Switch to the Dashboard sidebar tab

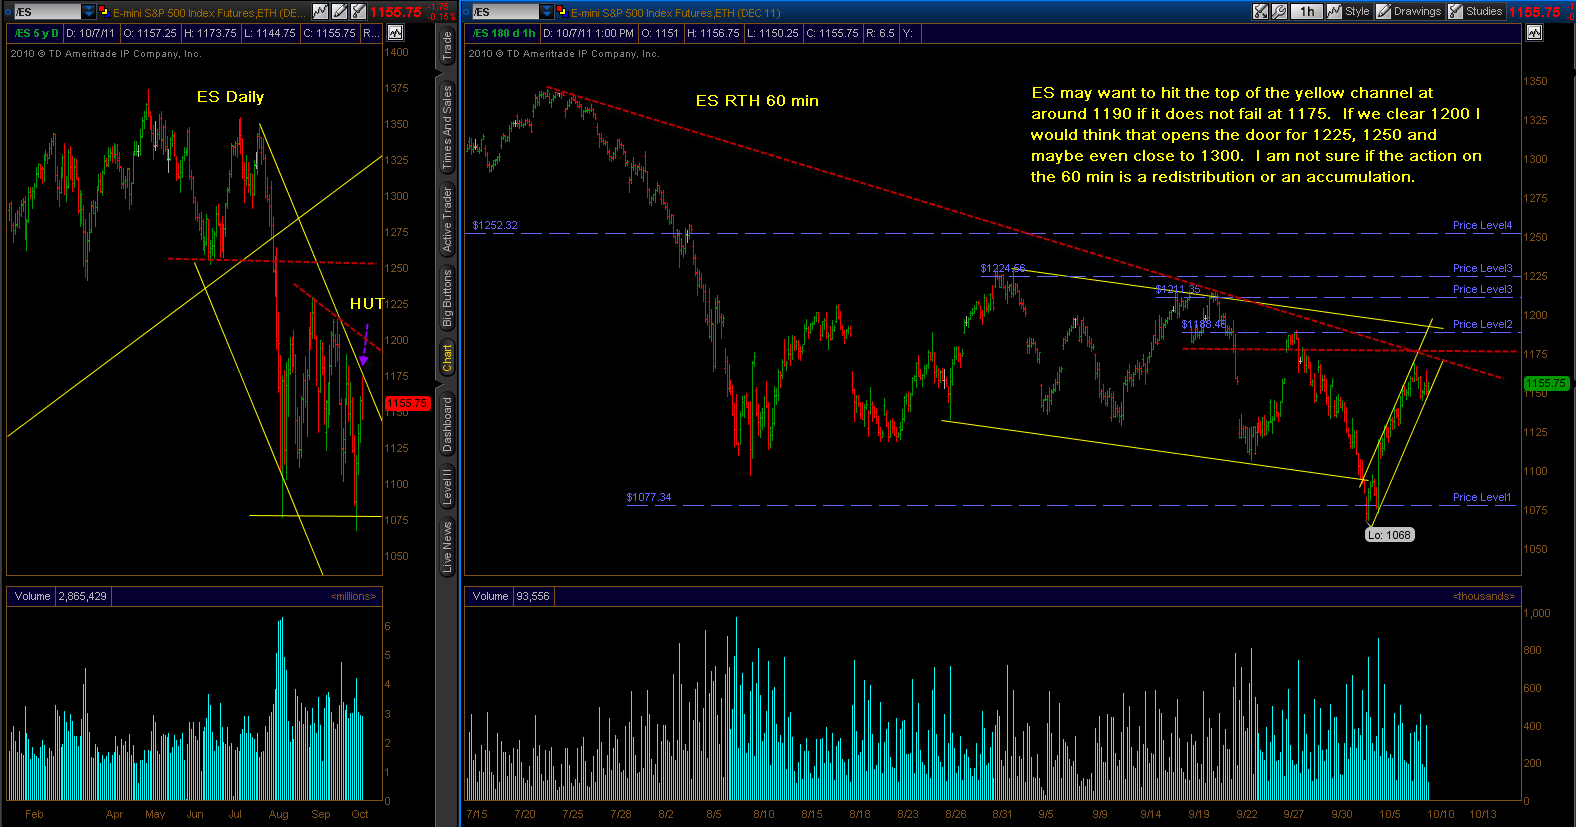point(447,424)
